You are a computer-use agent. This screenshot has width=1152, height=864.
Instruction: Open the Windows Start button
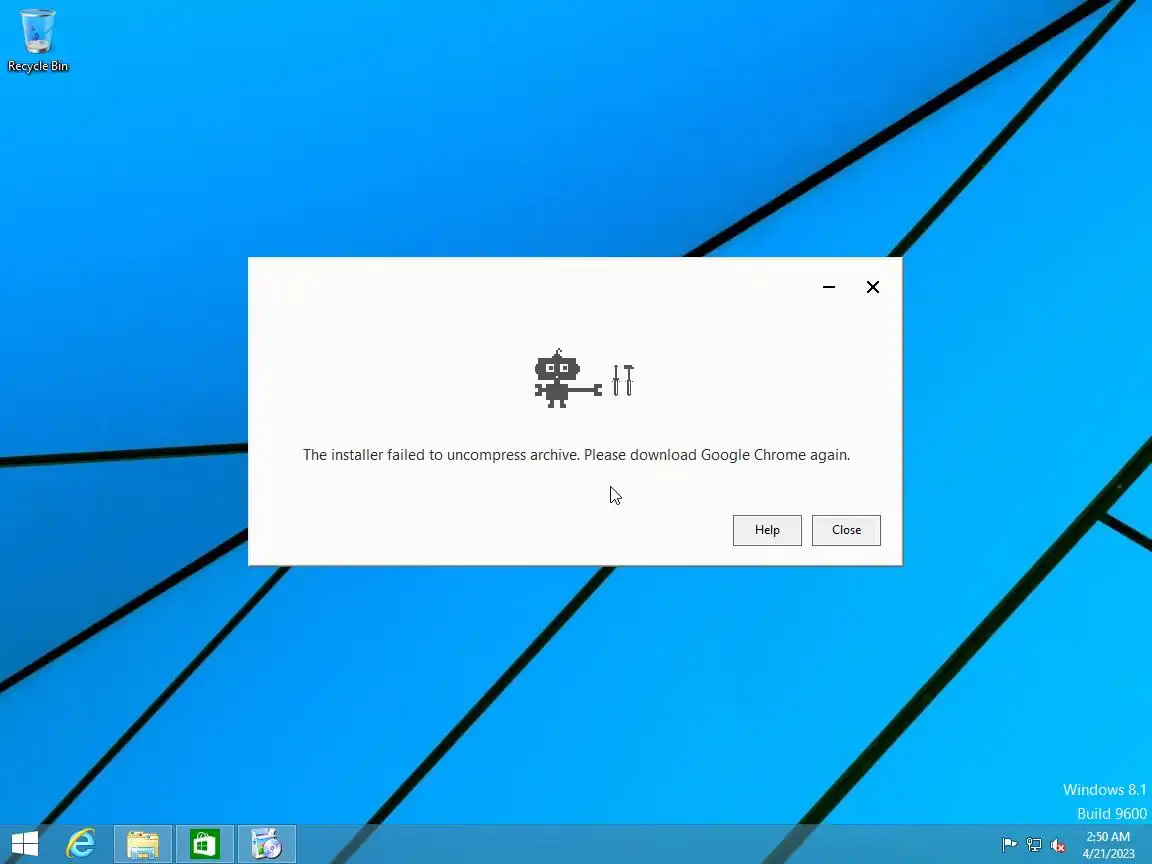pyautogui.click(x=24, y=844)
